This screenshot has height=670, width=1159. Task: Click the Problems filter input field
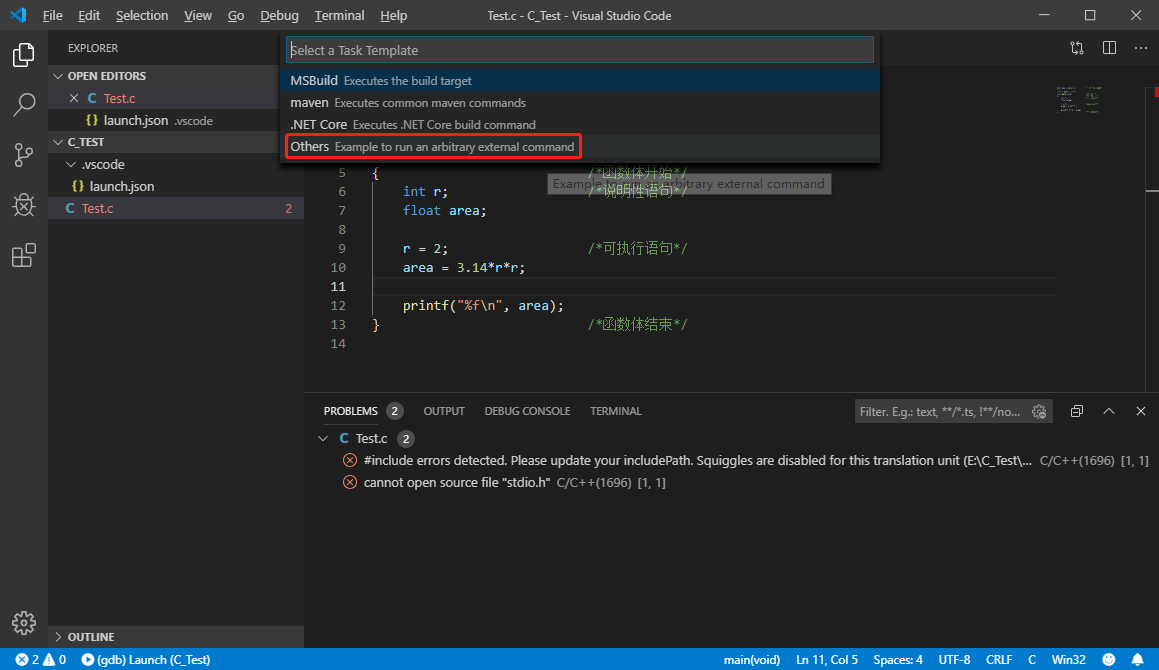[x=940, y=410]
